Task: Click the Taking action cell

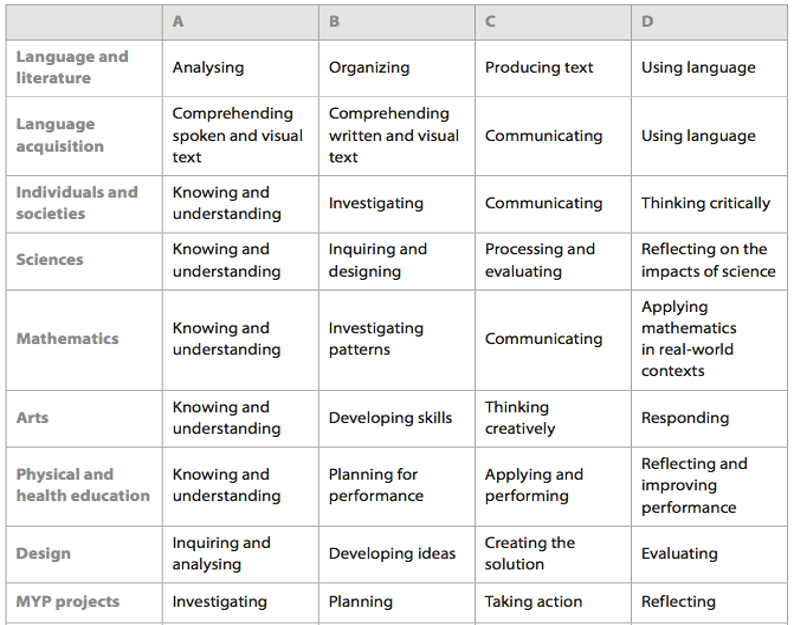Action: tap(533, 602)
